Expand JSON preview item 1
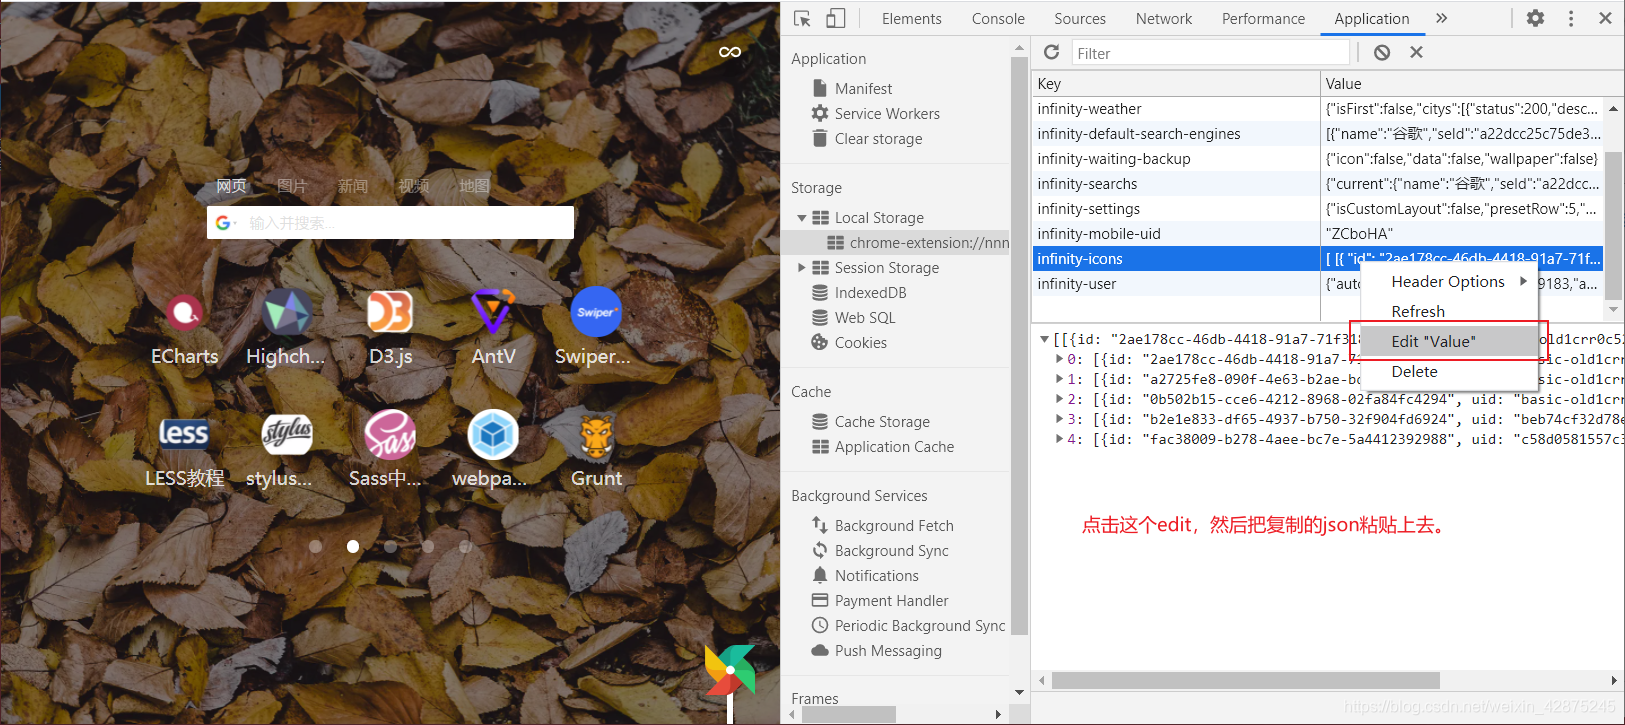The height and width of the screenshot is (725, 1625). tap(1059, 379)
